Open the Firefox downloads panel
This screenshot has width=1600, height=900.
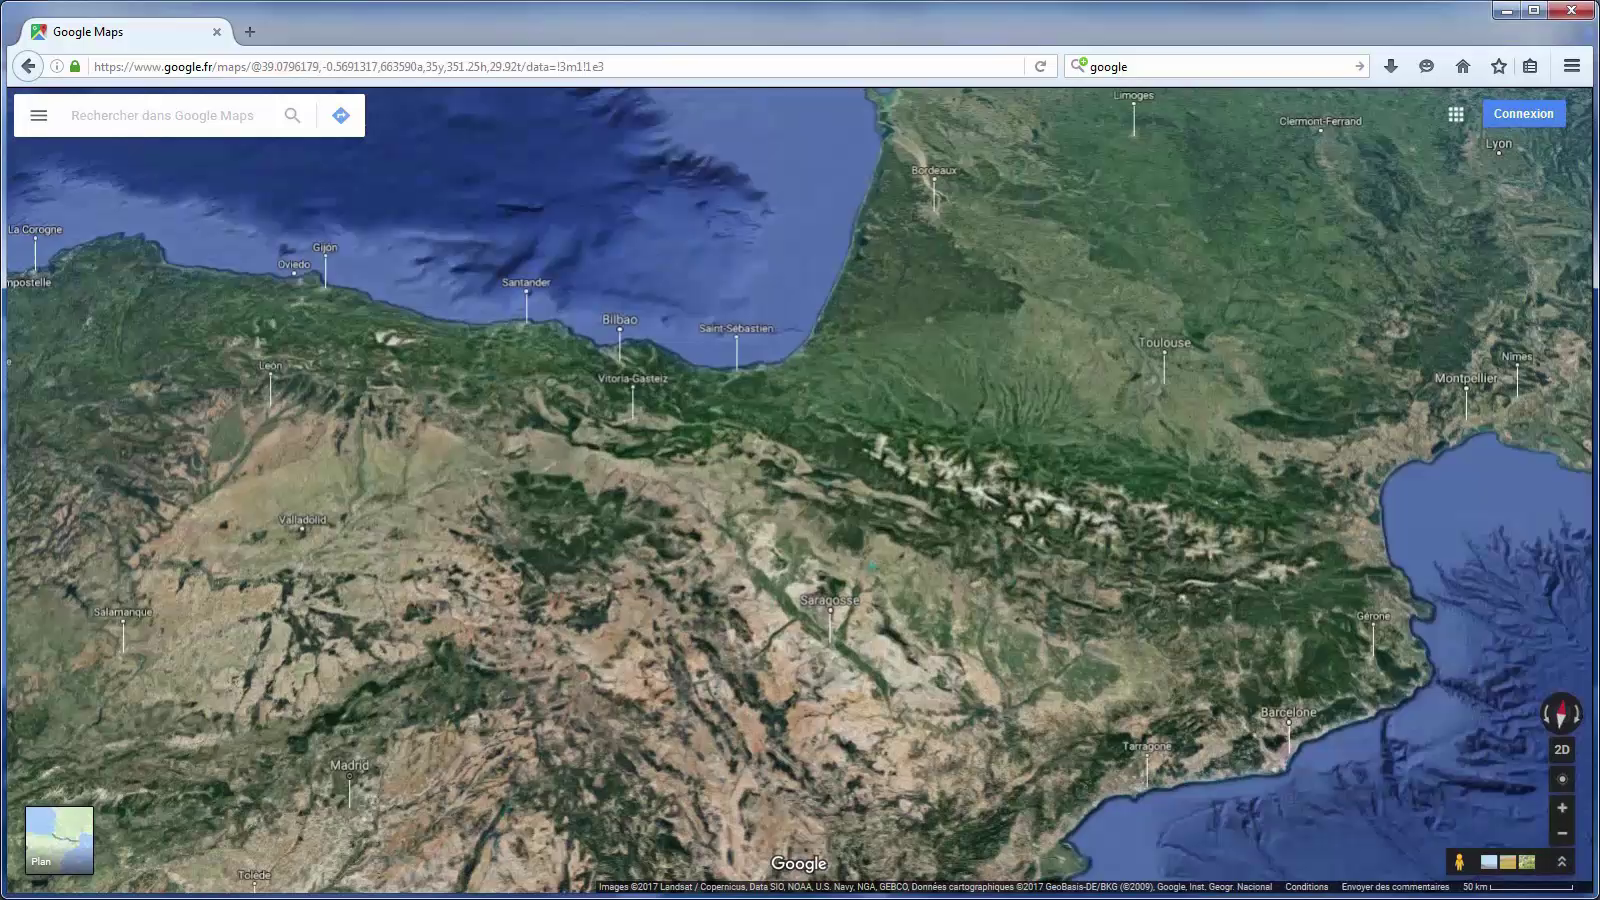1390,66
